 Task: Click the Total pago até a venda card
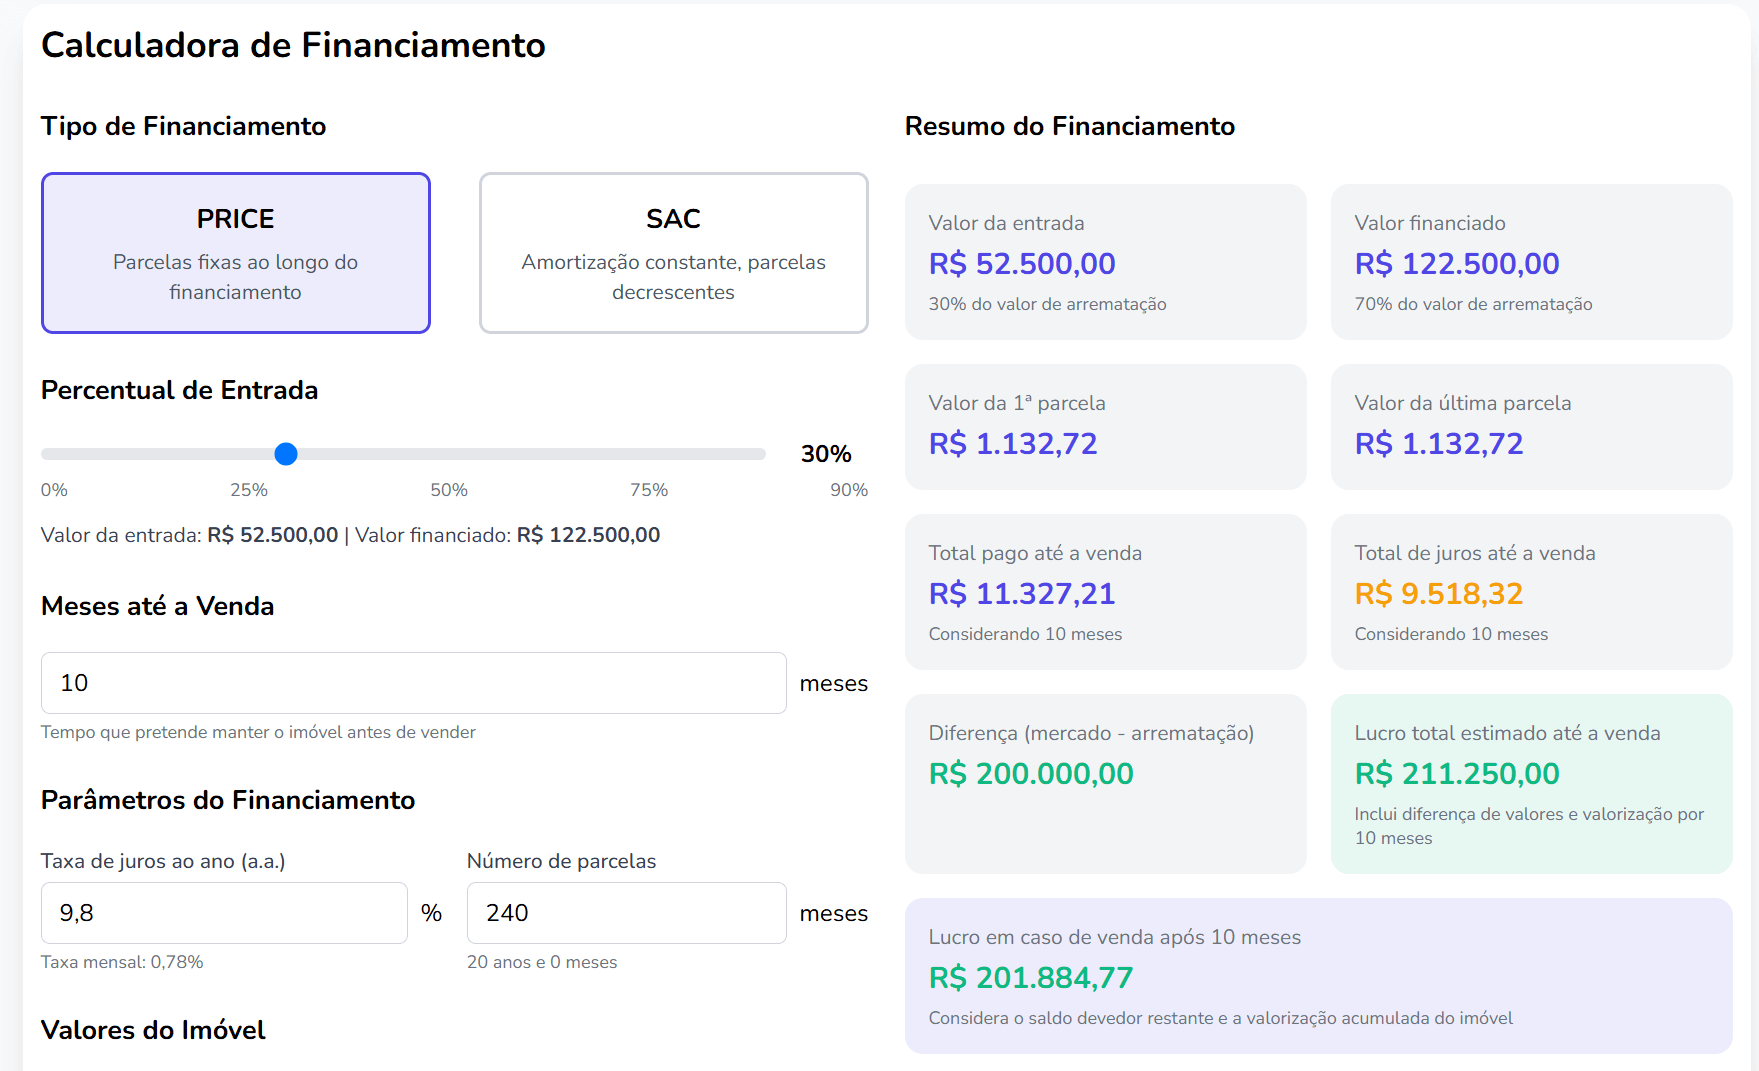tap(1105, 592)
